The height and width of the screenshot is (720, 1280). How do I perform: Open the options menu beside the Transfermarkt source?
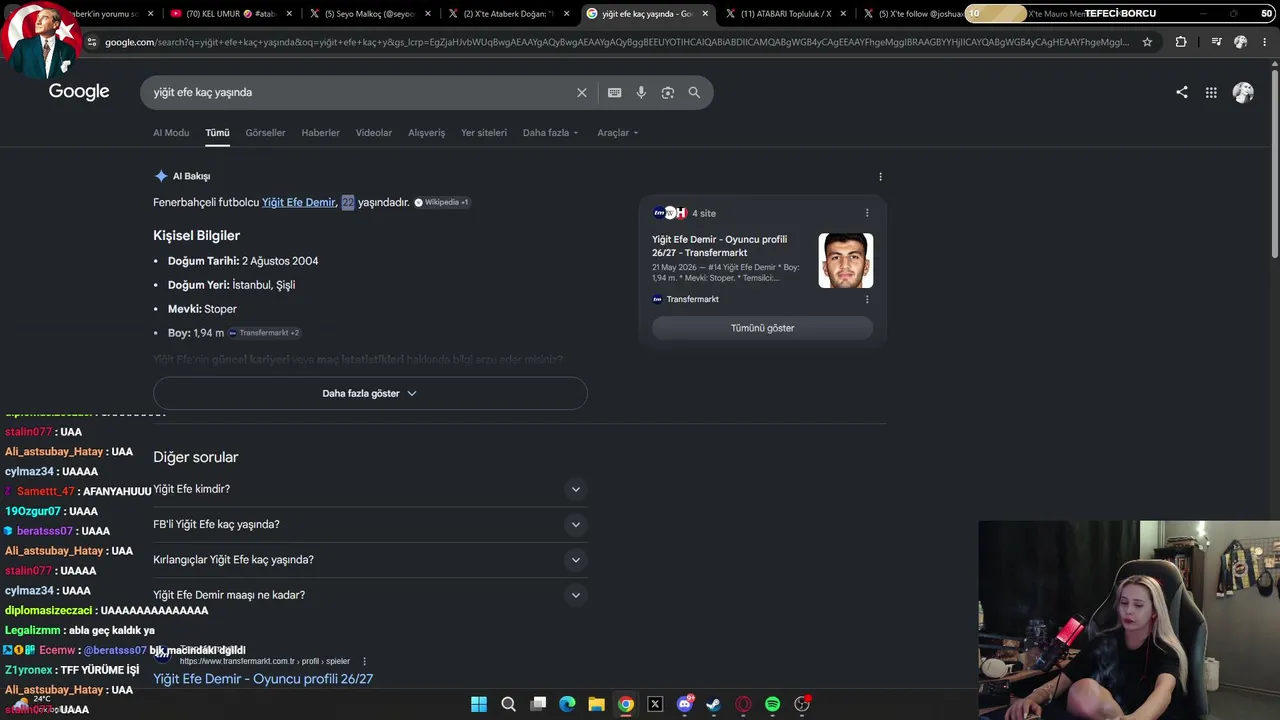pos(867,299)
